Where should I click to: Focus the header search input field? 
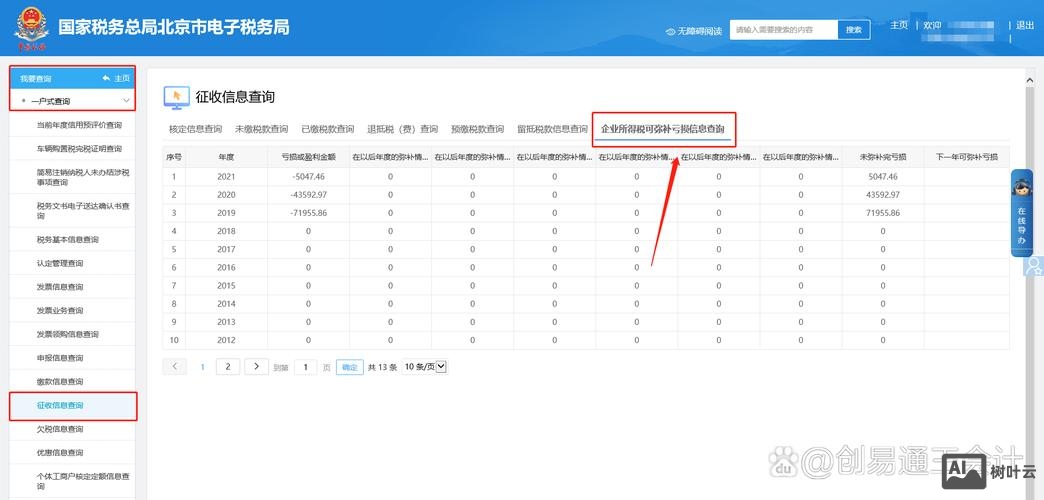tap(784, 30)
